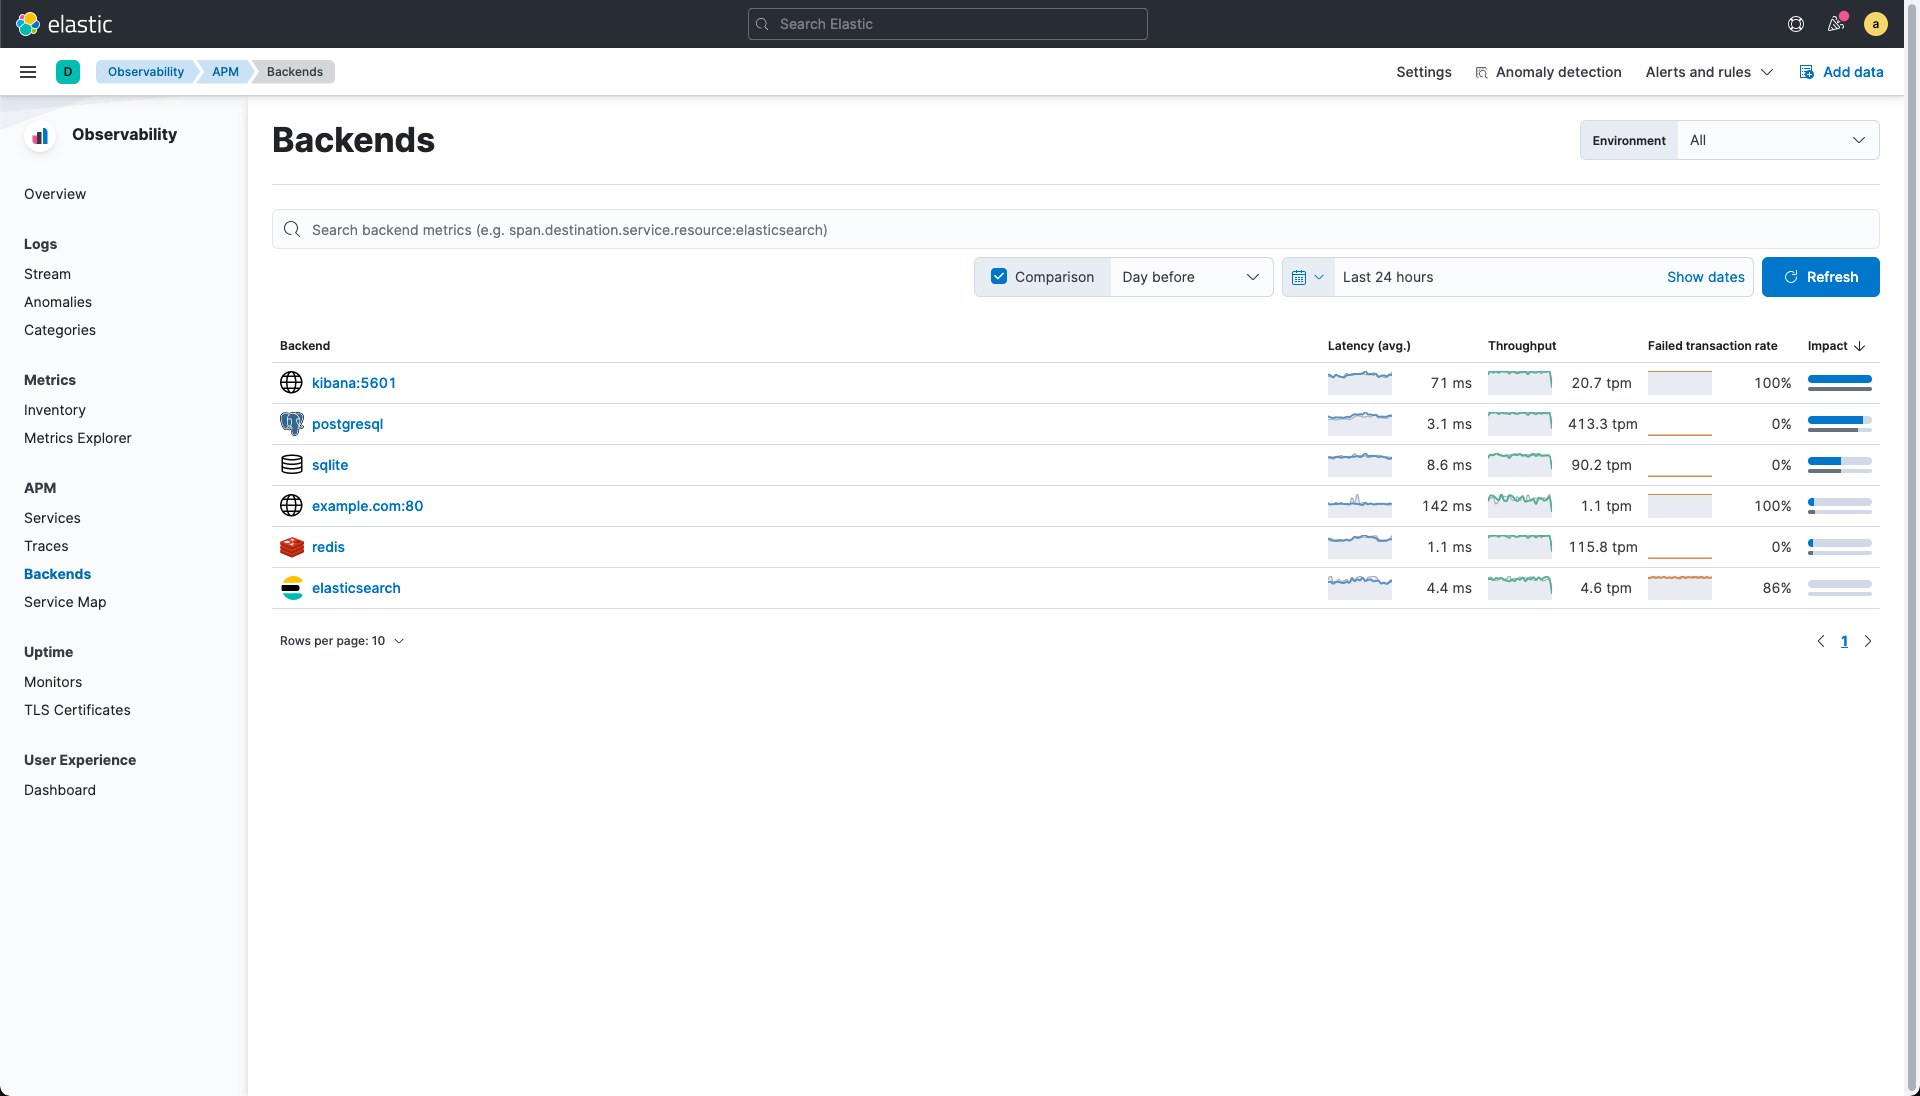Click the PostgreSQL backend icon
The image size is (1920, 1096).
[291, 423]
